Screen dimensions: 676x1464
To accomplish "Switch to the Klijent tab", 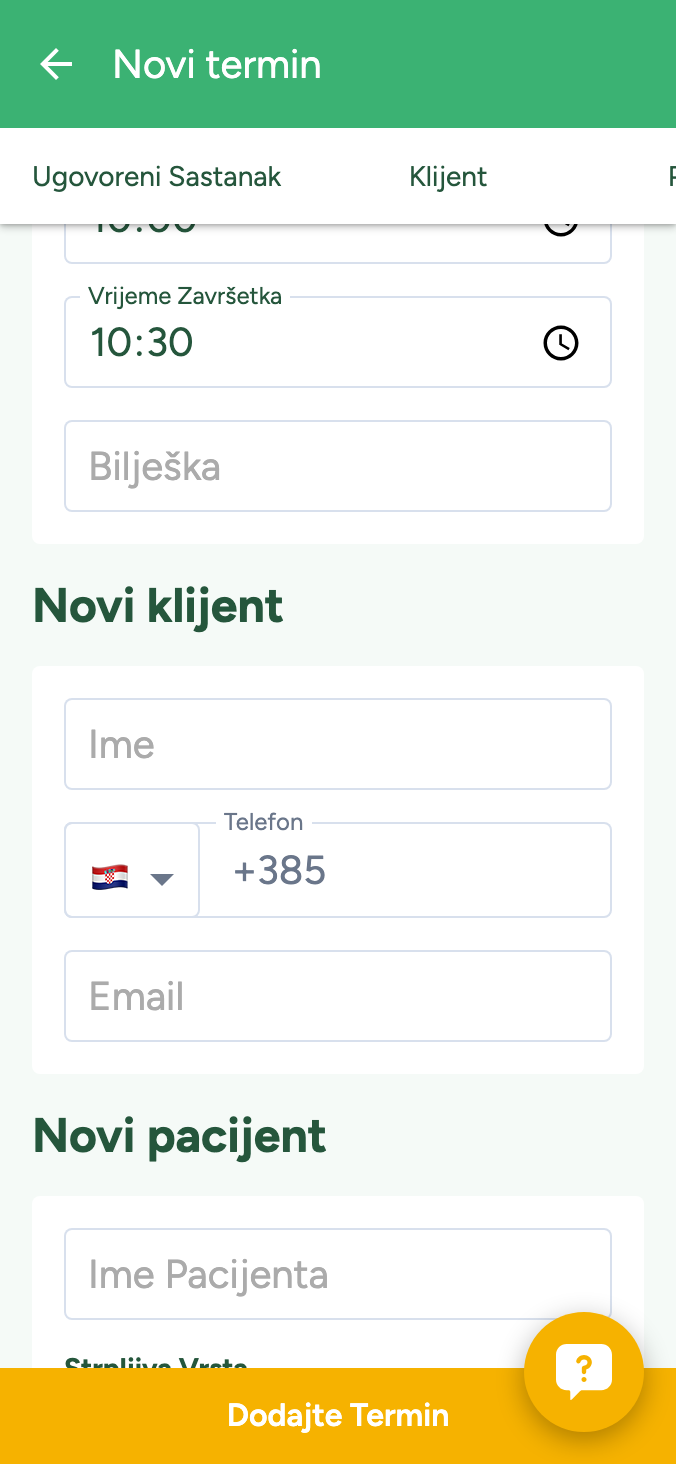I will click(x=448, y=177).
